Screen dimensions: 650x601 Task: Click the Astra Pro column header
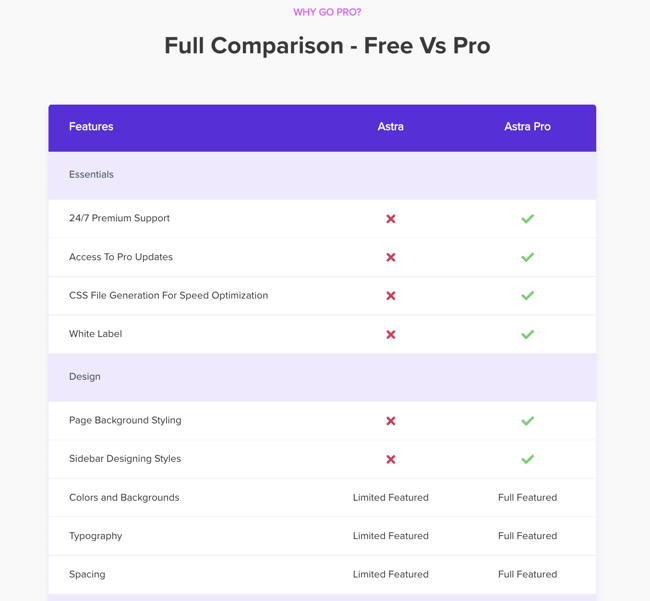527,127
